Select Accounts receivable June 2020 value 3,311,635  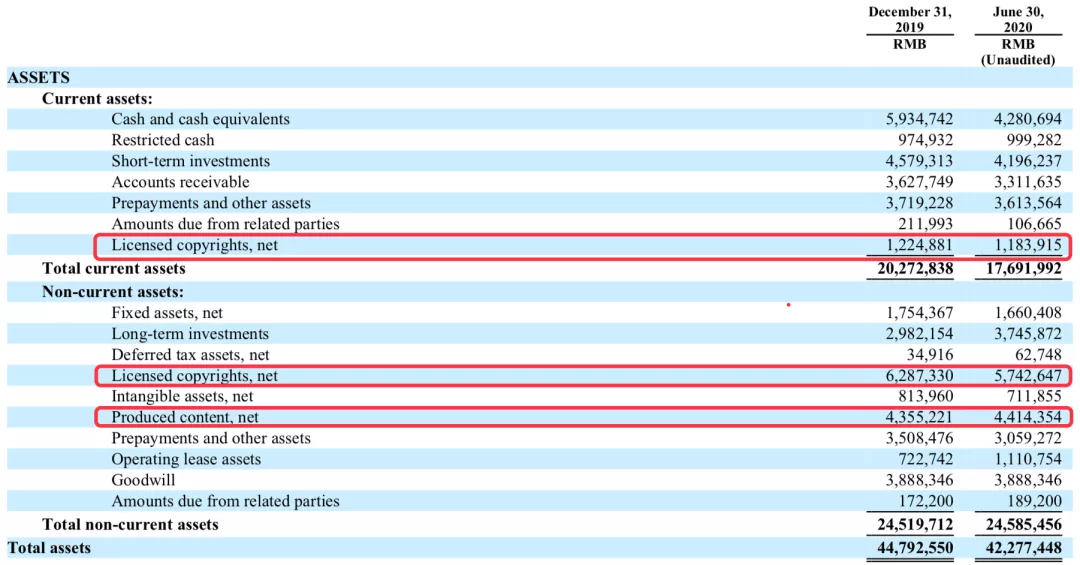coord(1028,182)
